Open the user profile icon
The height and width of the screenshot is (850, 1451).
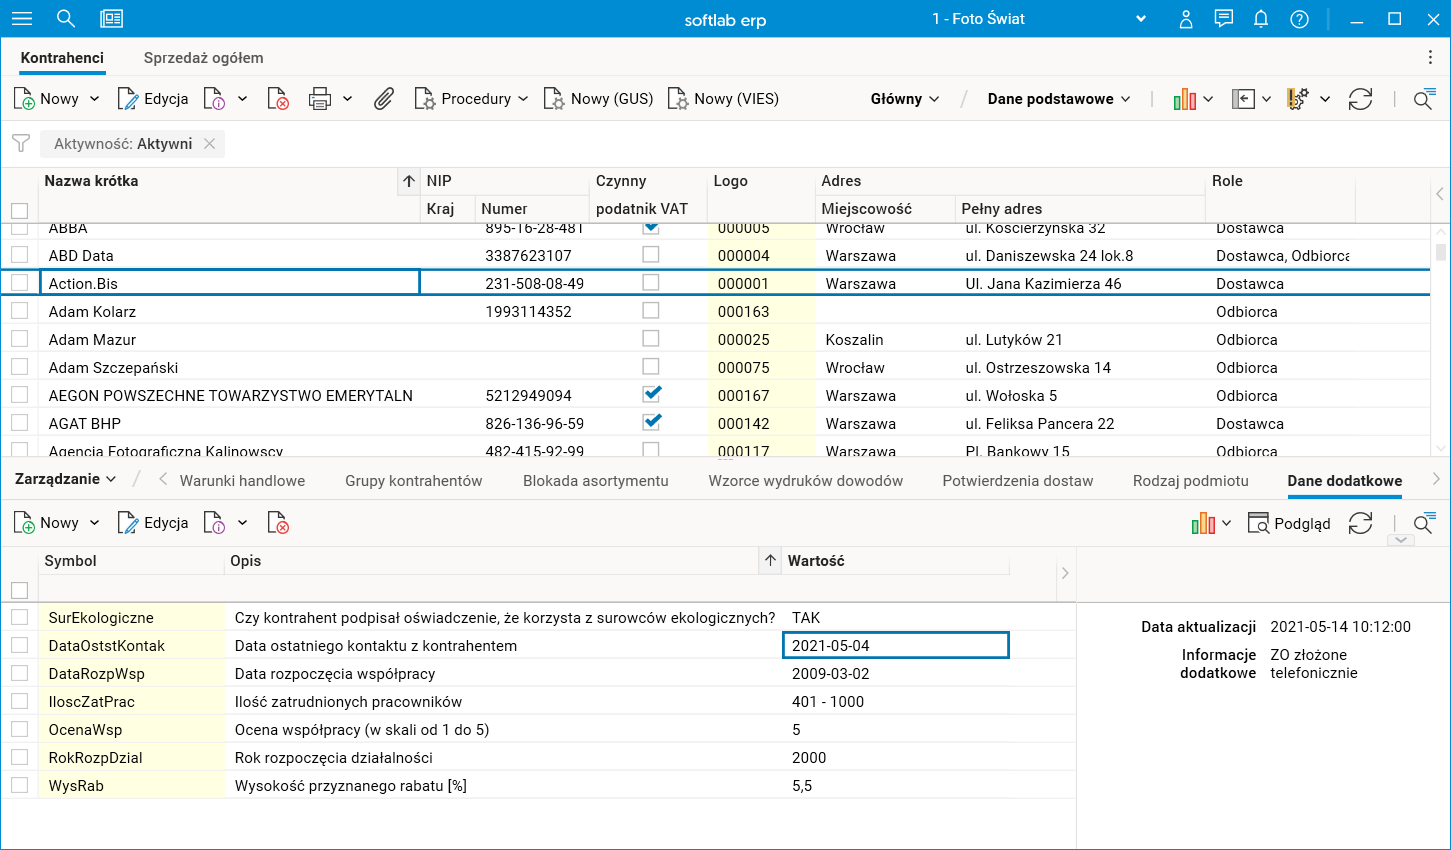(1186, 19)
